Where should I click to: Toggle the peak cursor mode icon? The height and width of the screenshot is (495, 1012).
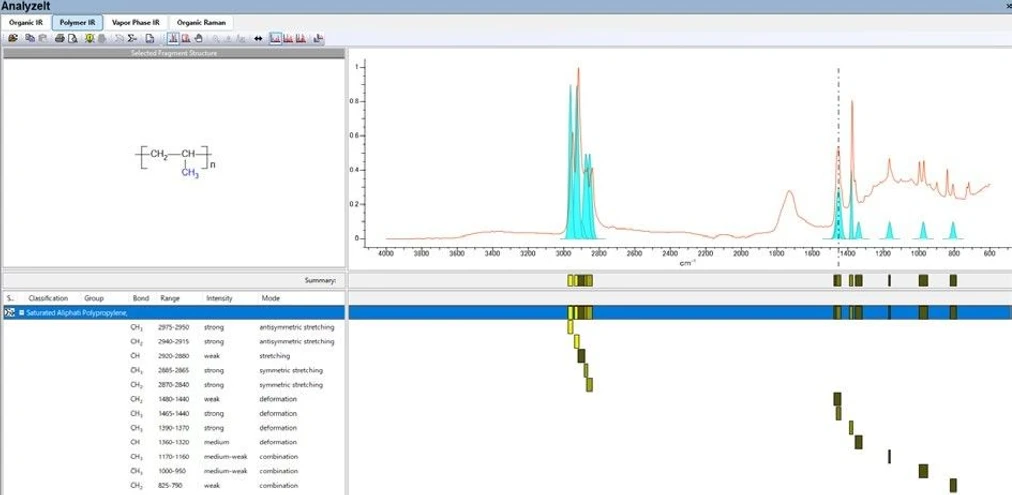[x=173, y=38]
